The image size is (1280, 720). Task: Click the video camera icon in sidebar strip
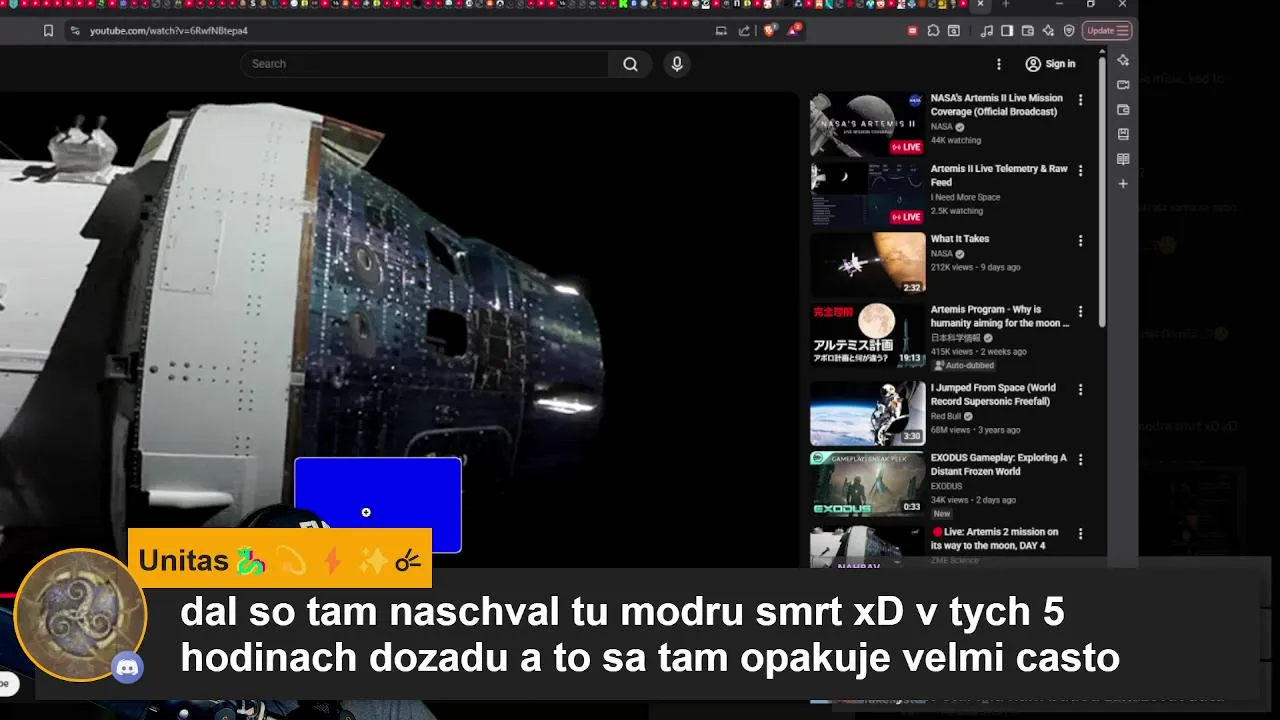click(1123, 85)
